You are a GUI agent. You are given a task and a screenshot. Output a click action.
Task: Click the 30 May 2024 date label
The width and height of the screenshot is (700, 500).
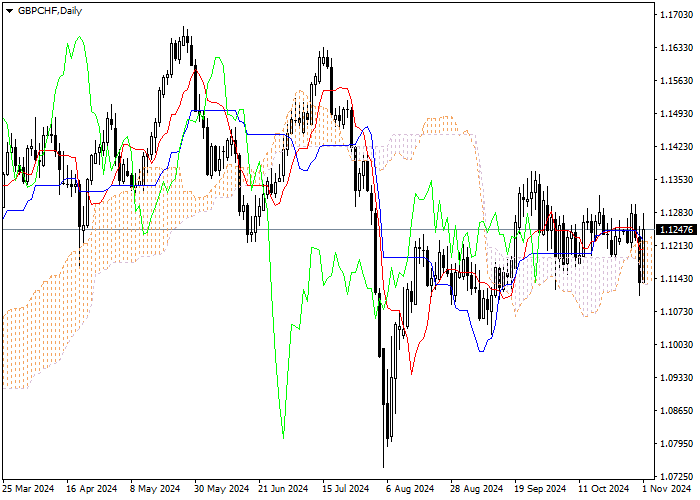pos(221,489)
